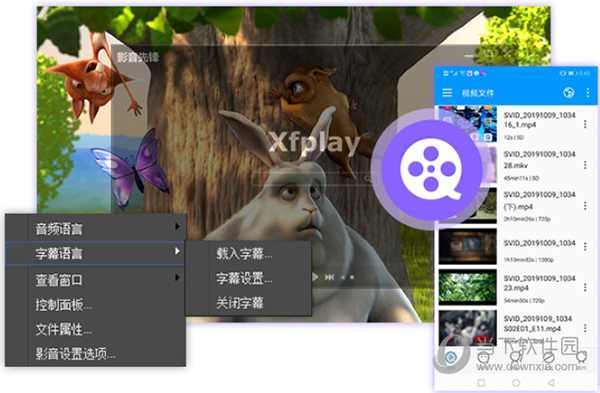Click the 2h10min26s | 720p duration label

(527, 219)
